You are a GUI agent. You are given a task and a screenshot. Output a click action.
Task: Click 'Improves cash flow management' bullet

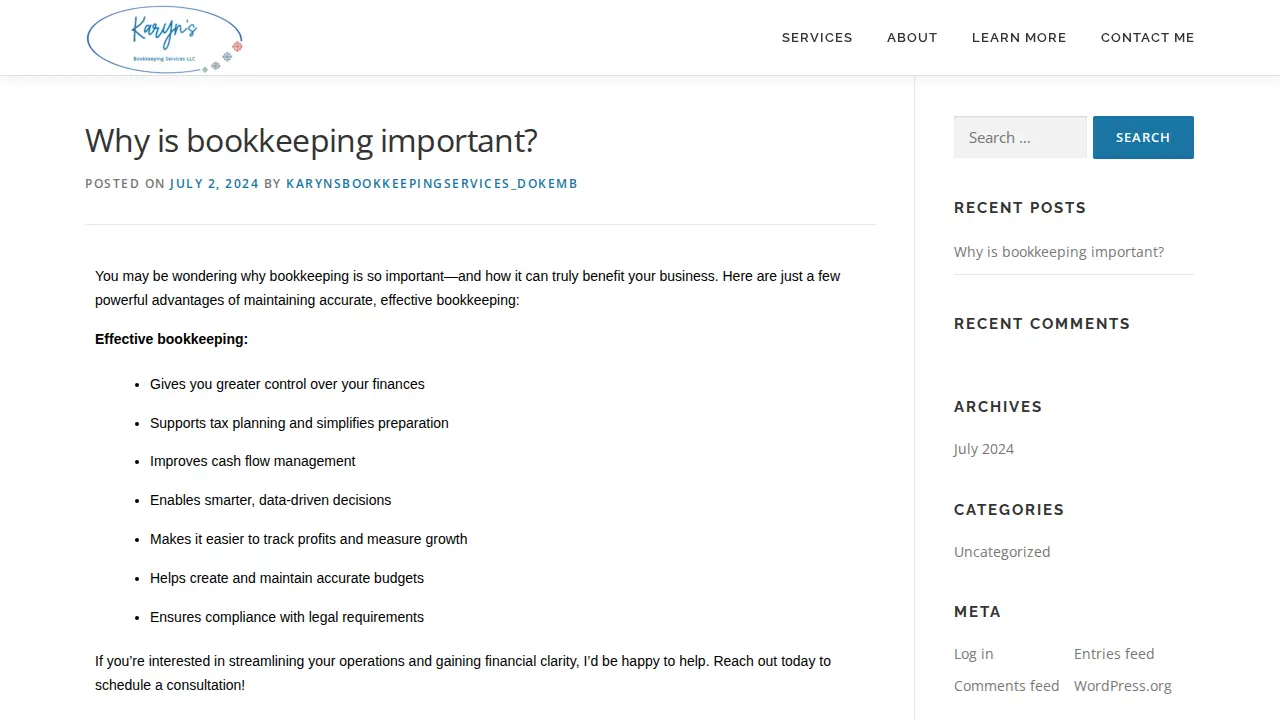pos(253,461)
